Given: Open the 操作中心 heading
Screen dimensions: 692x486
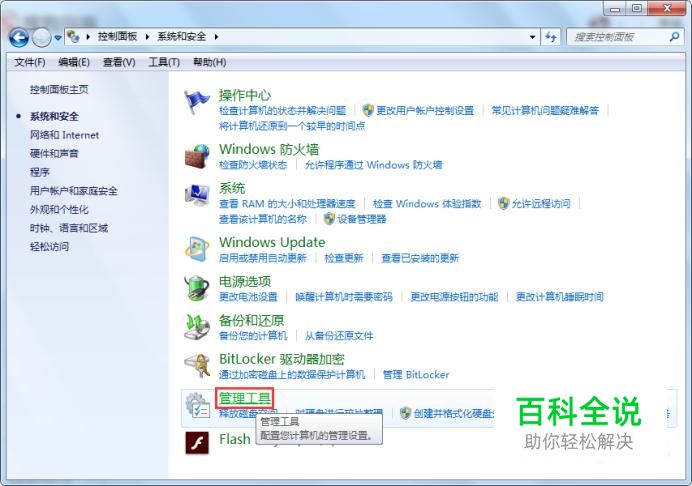Looking at the screenshot, I should click(x=244, y=95).
